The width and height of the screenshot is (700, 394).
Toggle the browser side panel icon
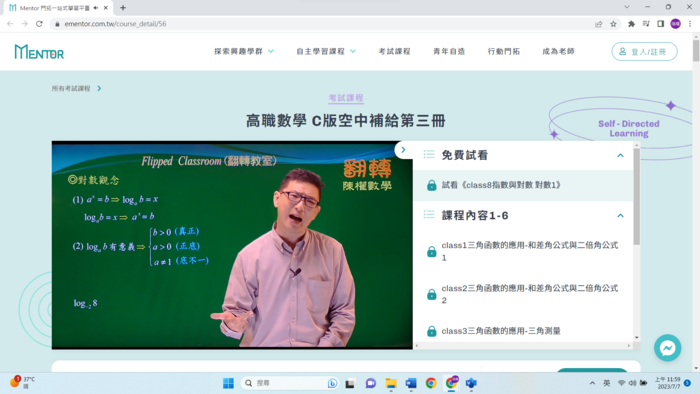pyautogui.click(x=661, y=24)
